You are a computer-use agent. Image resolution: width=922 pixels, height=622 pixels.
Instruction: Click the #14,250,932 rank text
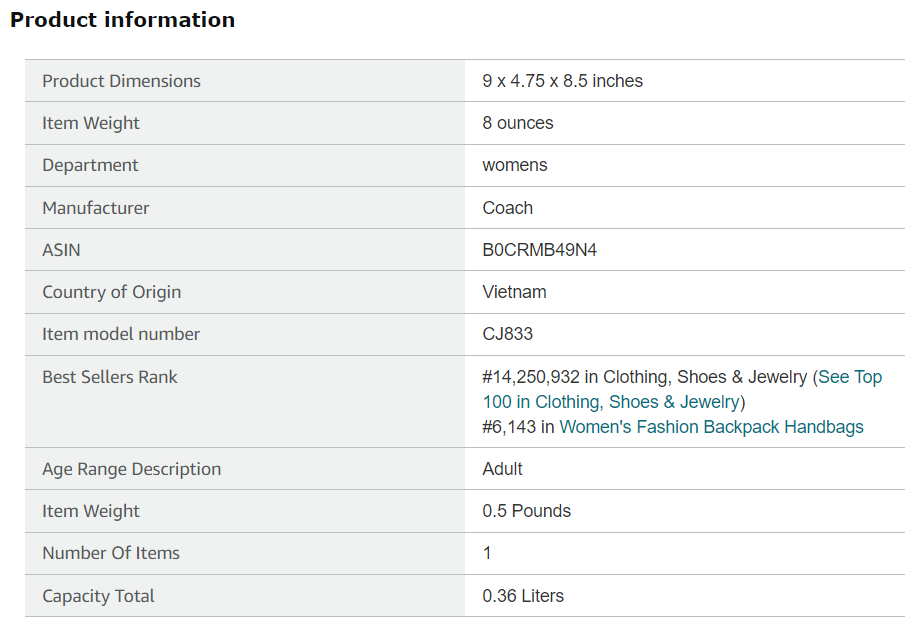coord(530,377)
